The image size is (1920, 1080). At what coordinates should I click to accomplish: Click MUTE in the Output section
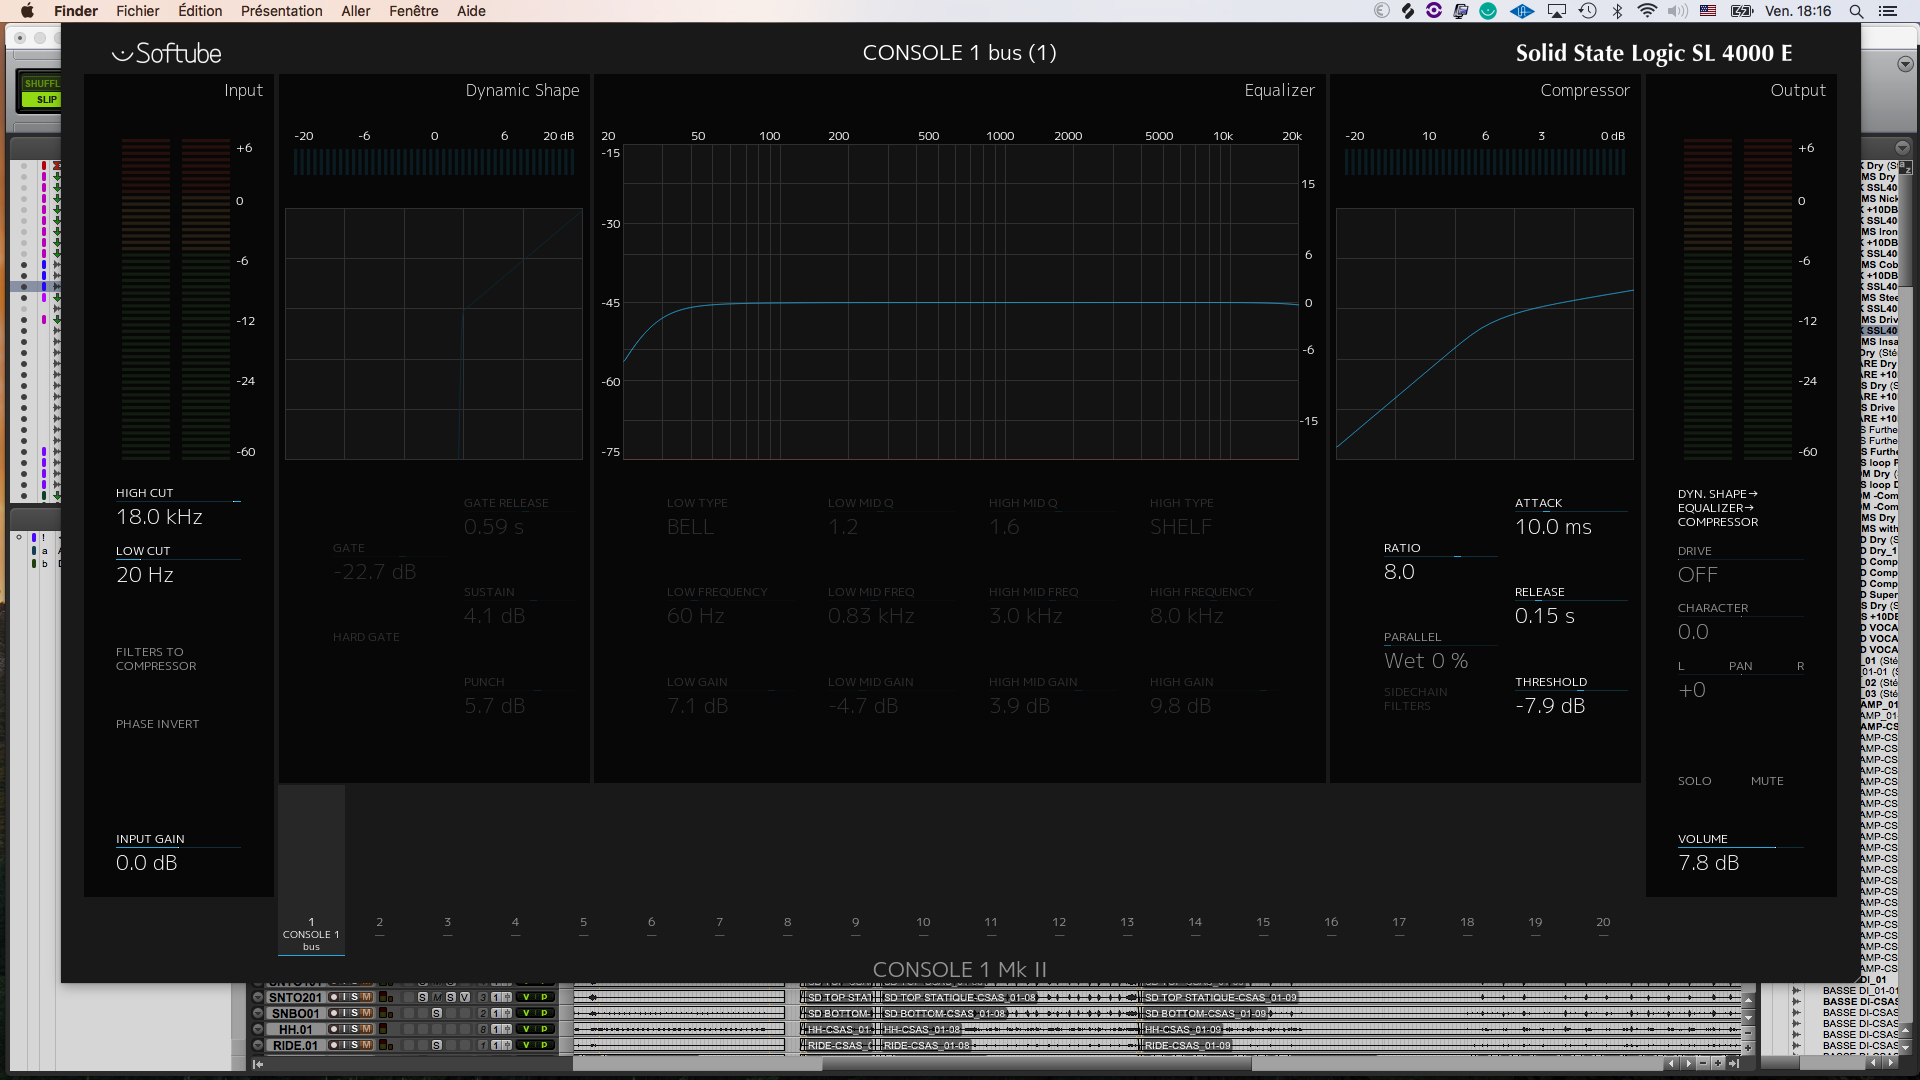click(1768, 781)
